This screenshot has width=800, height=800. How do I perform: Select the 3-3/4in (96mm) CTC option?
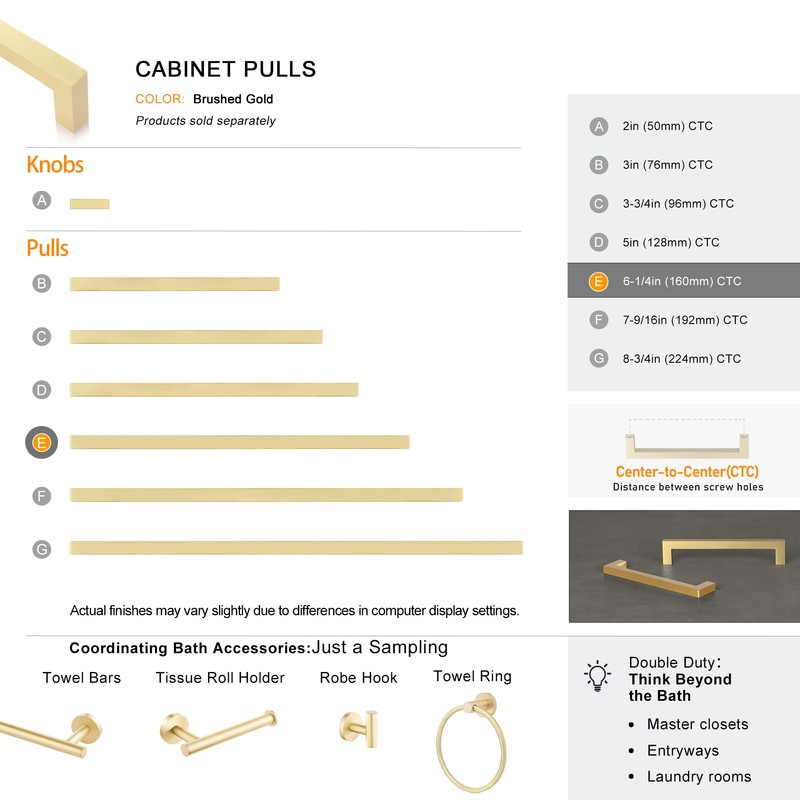tap(684, 204)
